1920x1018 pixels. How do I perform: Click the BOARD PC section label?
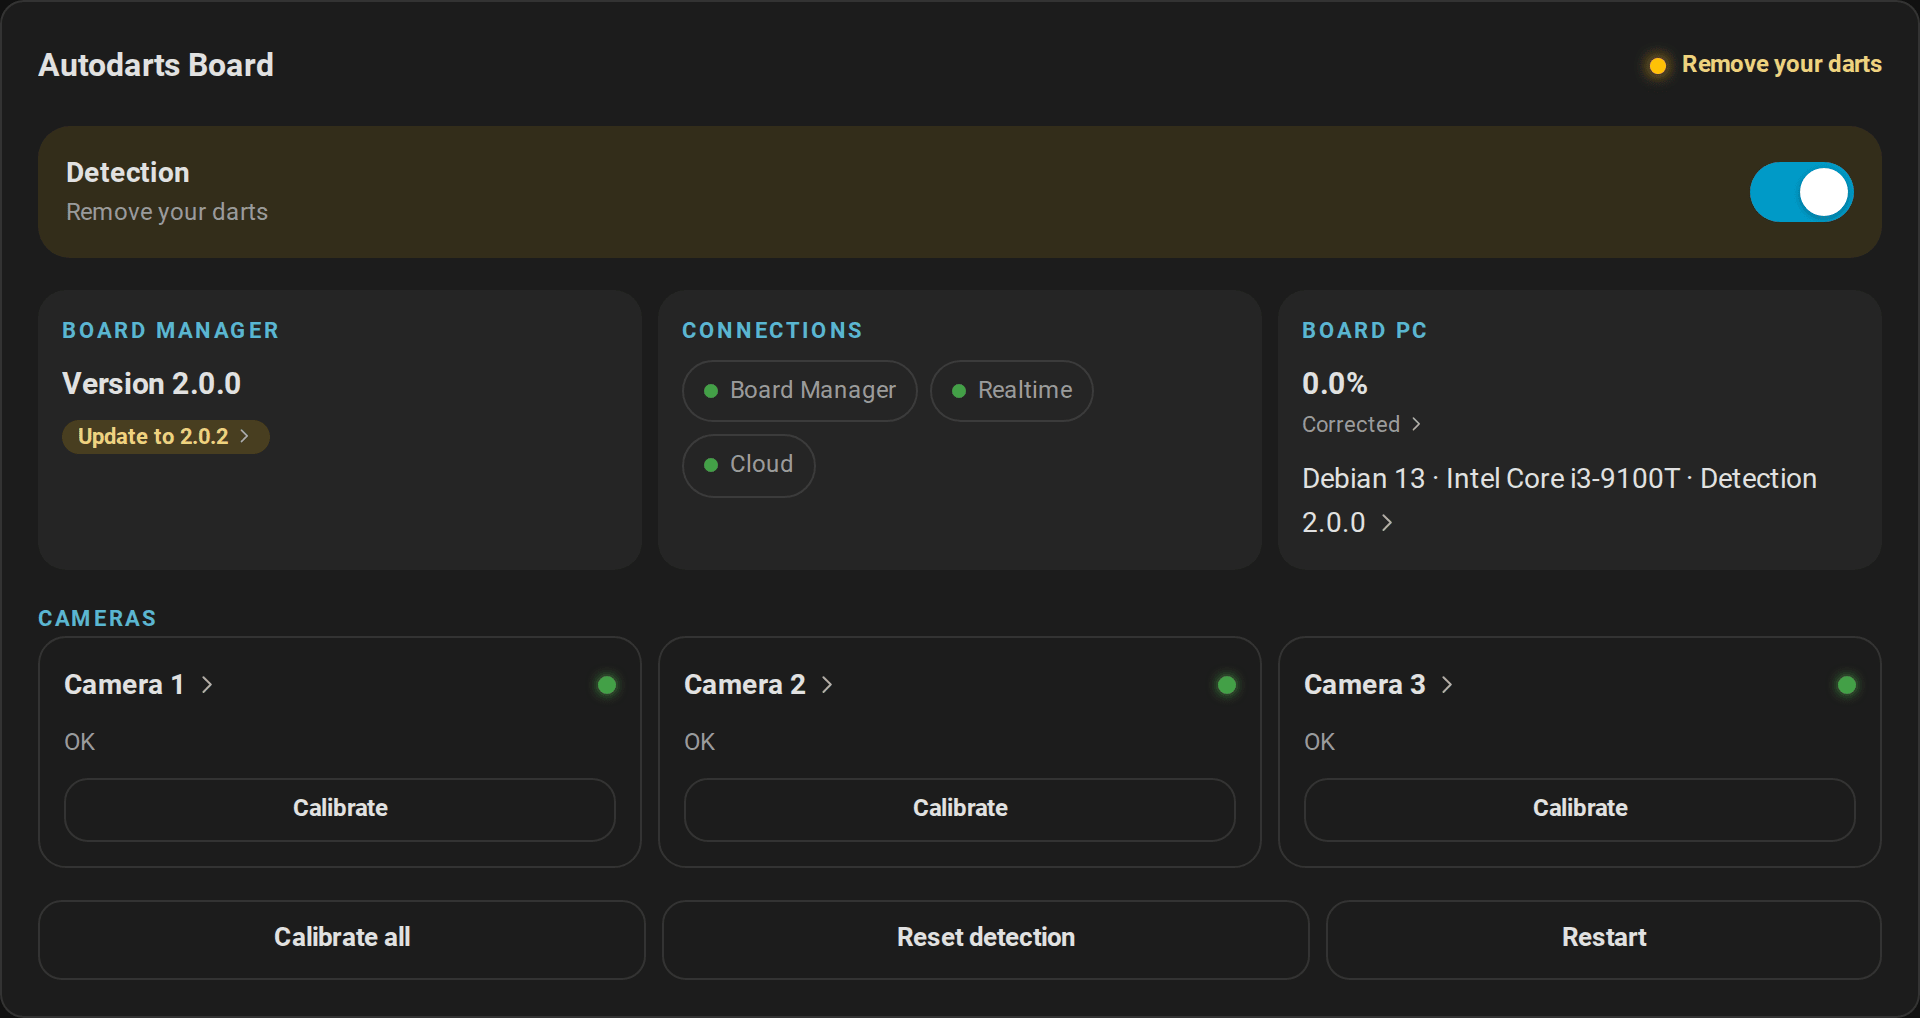(x=1364, y=330)
